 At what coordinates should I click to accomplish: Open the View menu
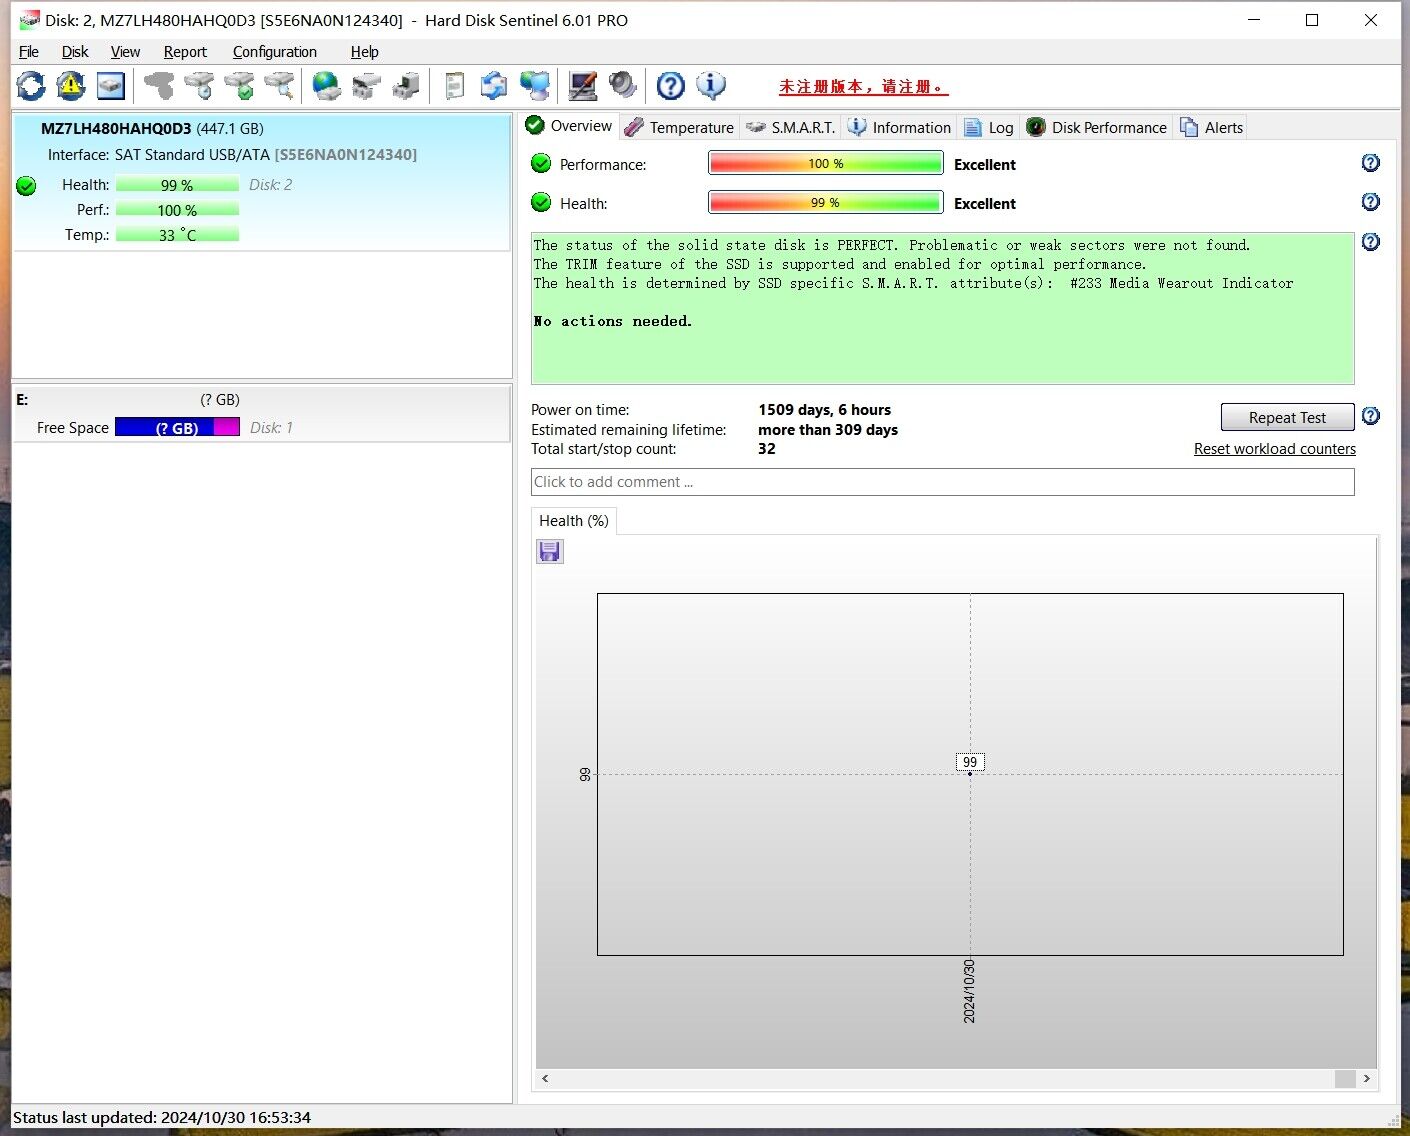coord(125,52)
